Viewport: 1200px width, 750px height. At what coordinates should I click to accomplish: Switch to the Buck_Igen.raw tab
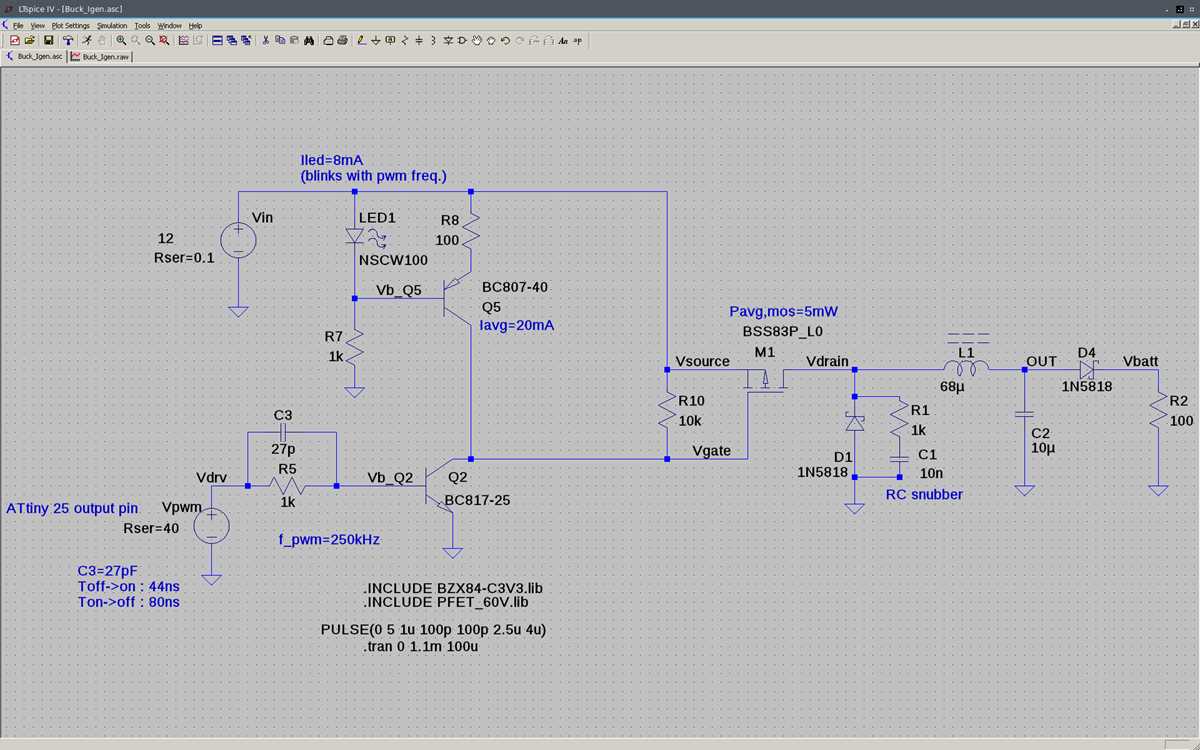[x=100, y=57]
